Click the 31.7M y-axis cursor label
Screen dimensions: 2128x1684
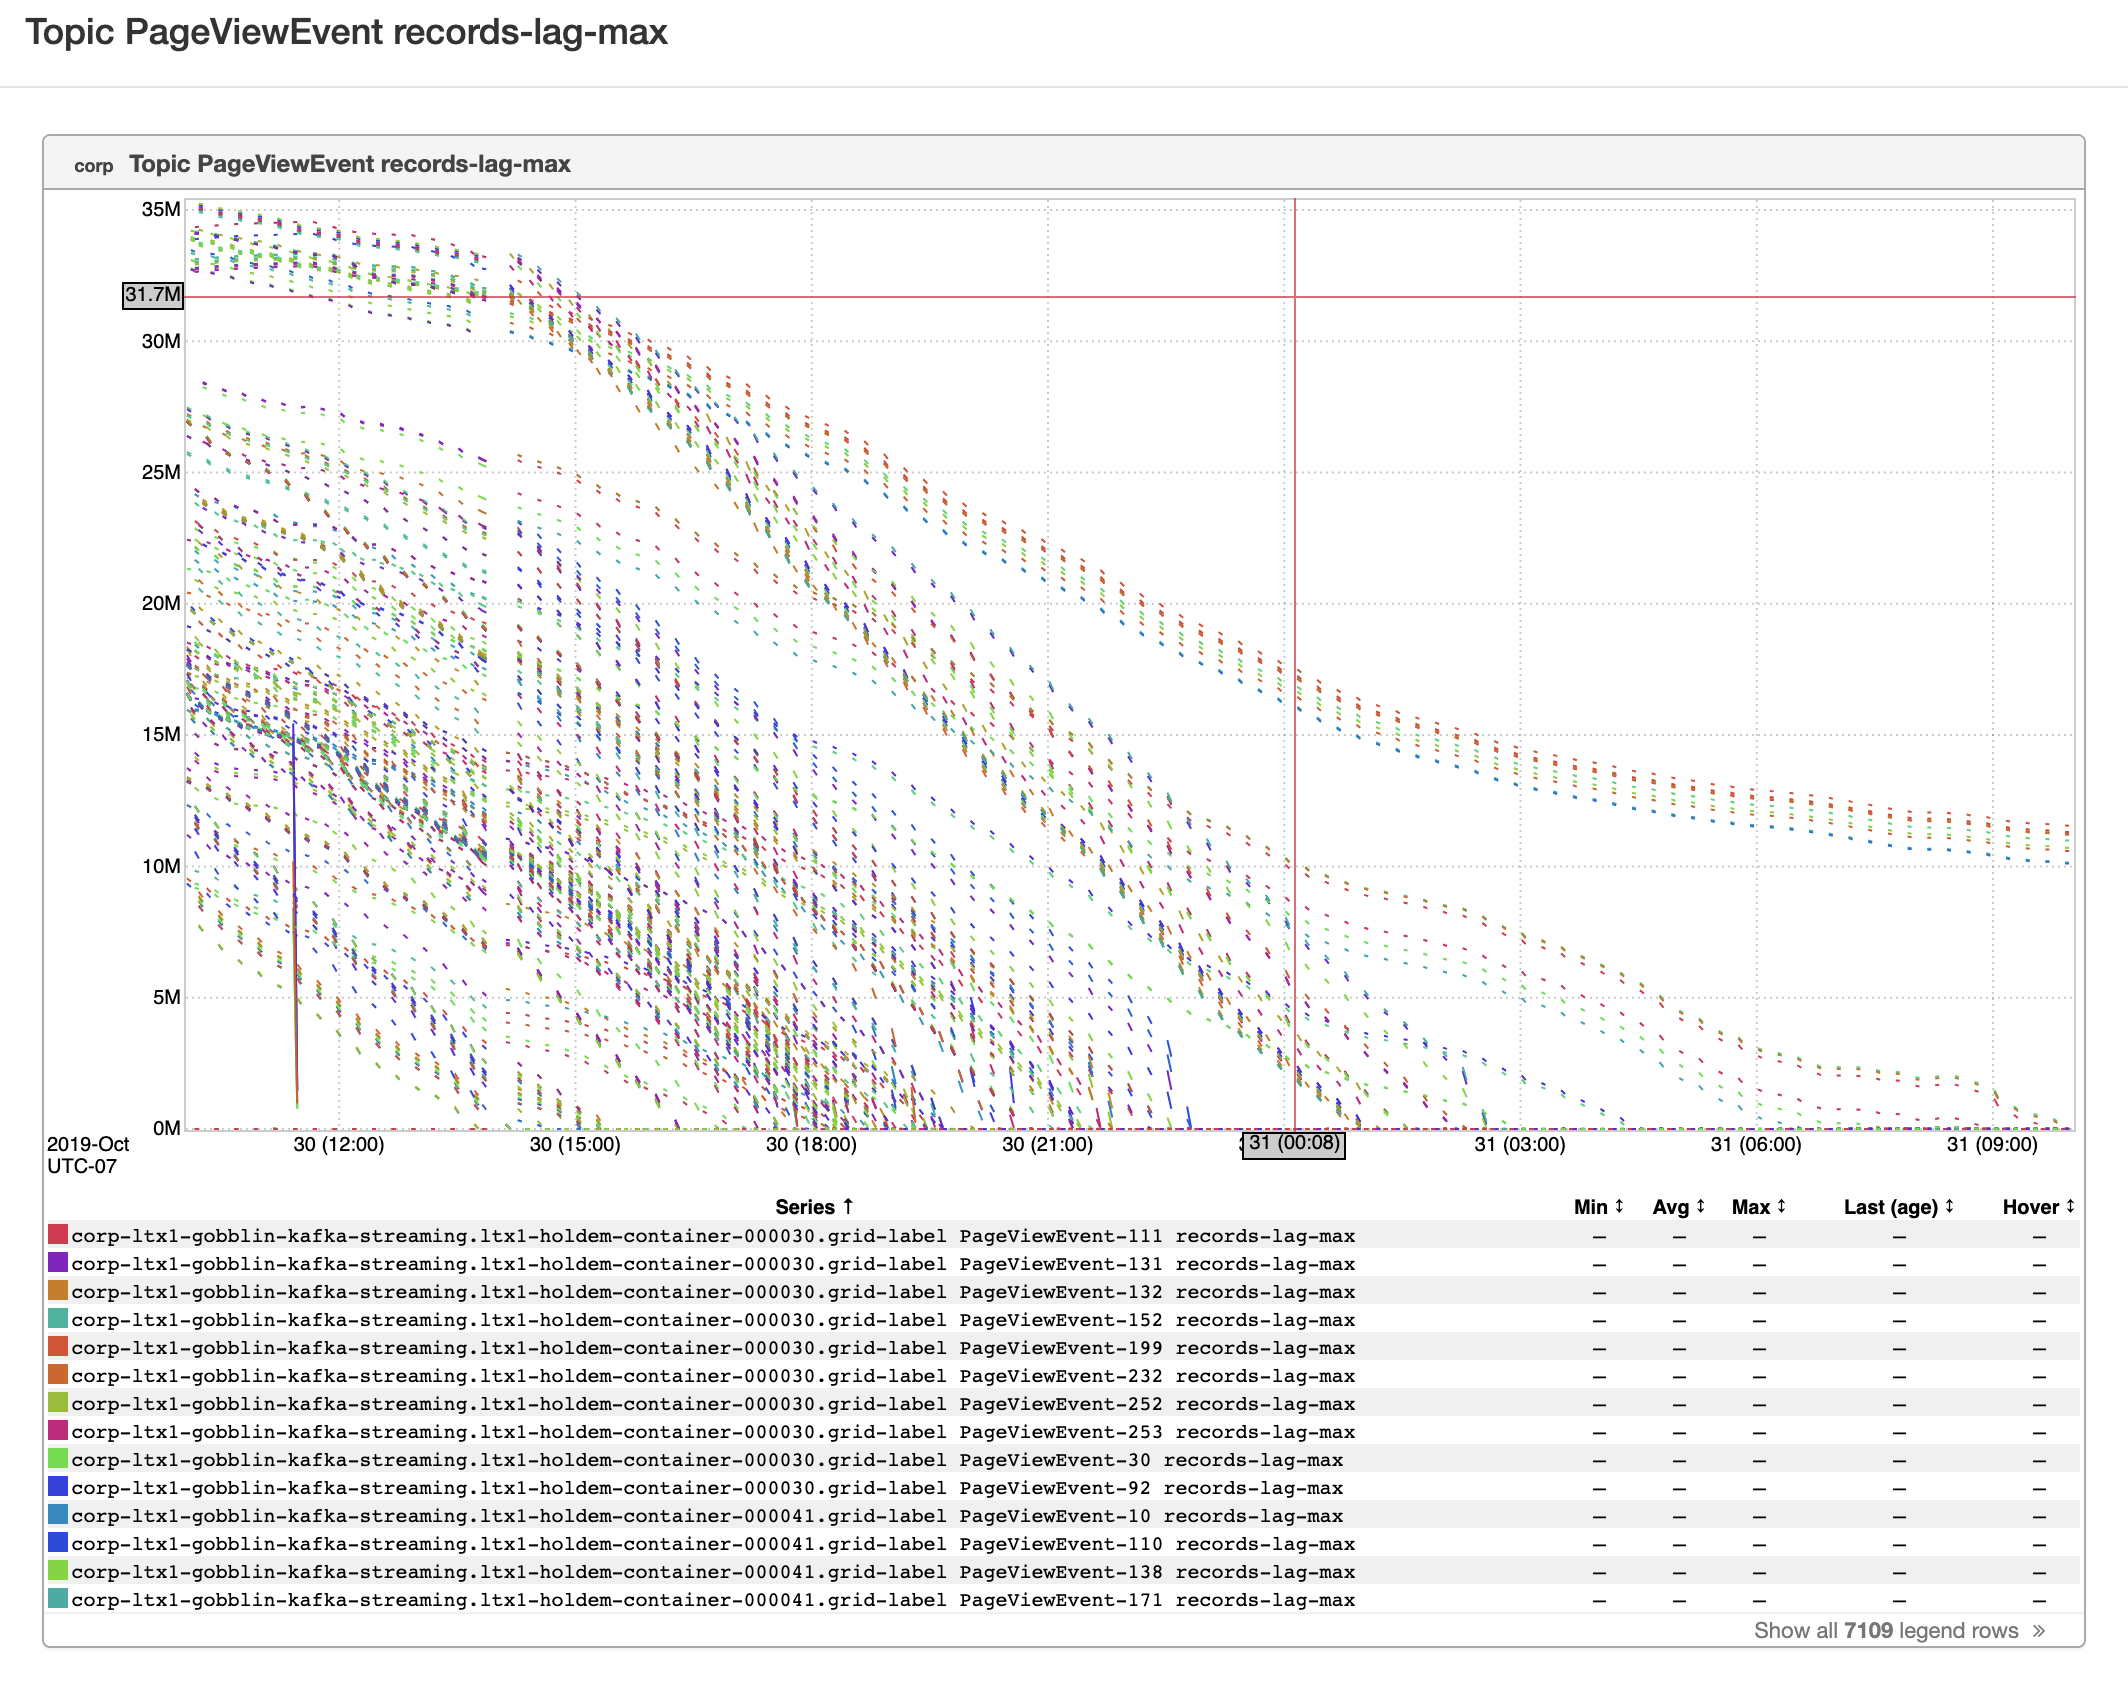pyautogui.click(x=153, y=295)
